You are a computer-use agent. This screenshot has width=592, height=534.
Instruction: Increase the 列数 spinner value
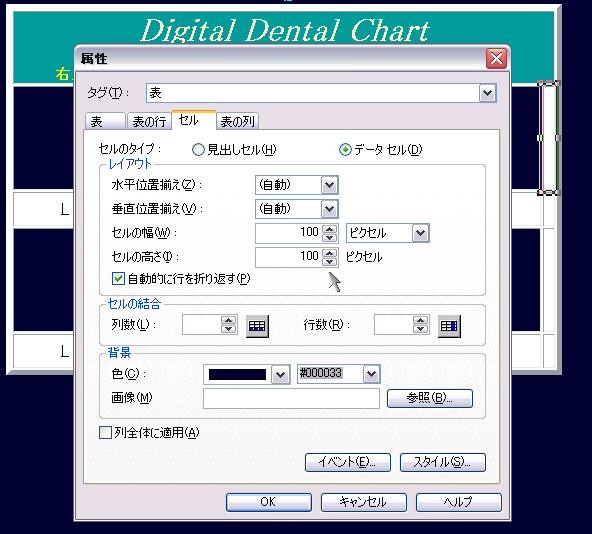[x=228, y=321]
